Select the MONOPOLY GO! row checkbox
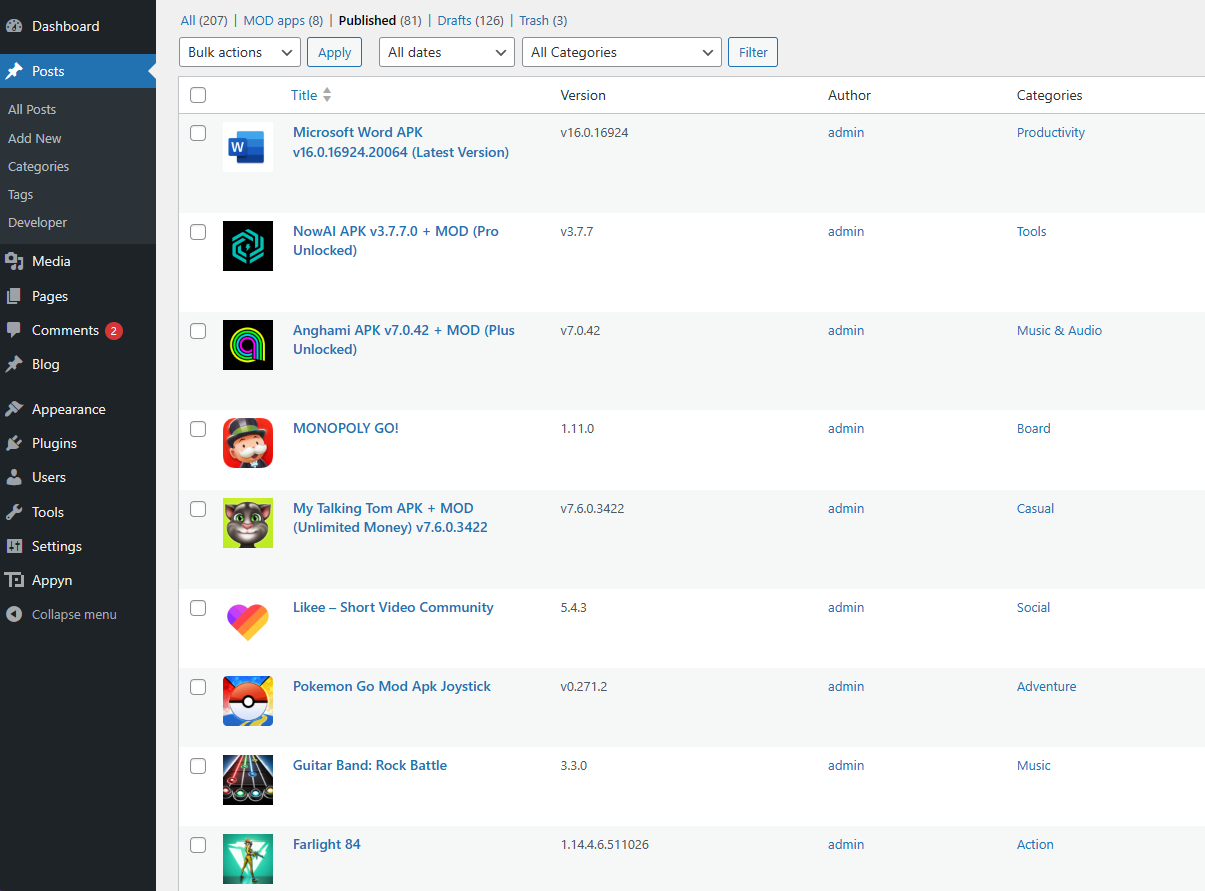 click(x=198, y=429)
